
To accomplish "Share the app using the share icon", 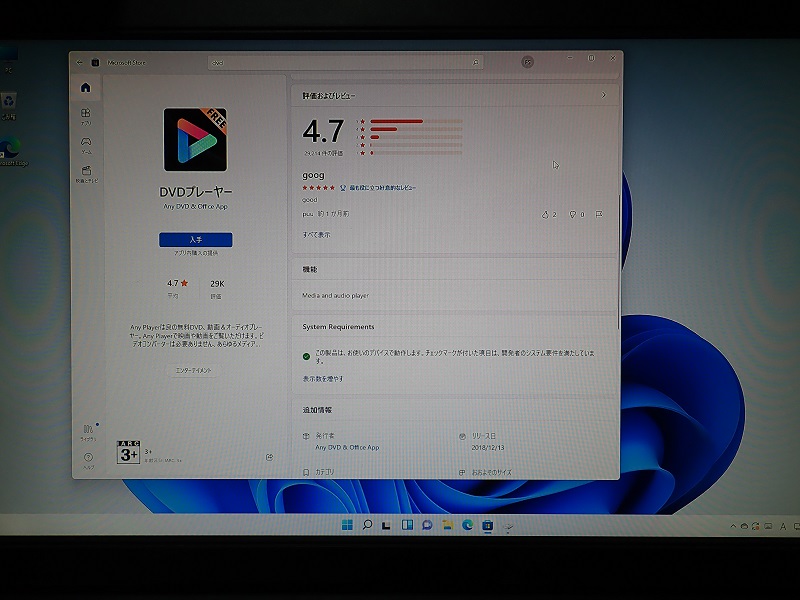I will (x=270, y=457).
